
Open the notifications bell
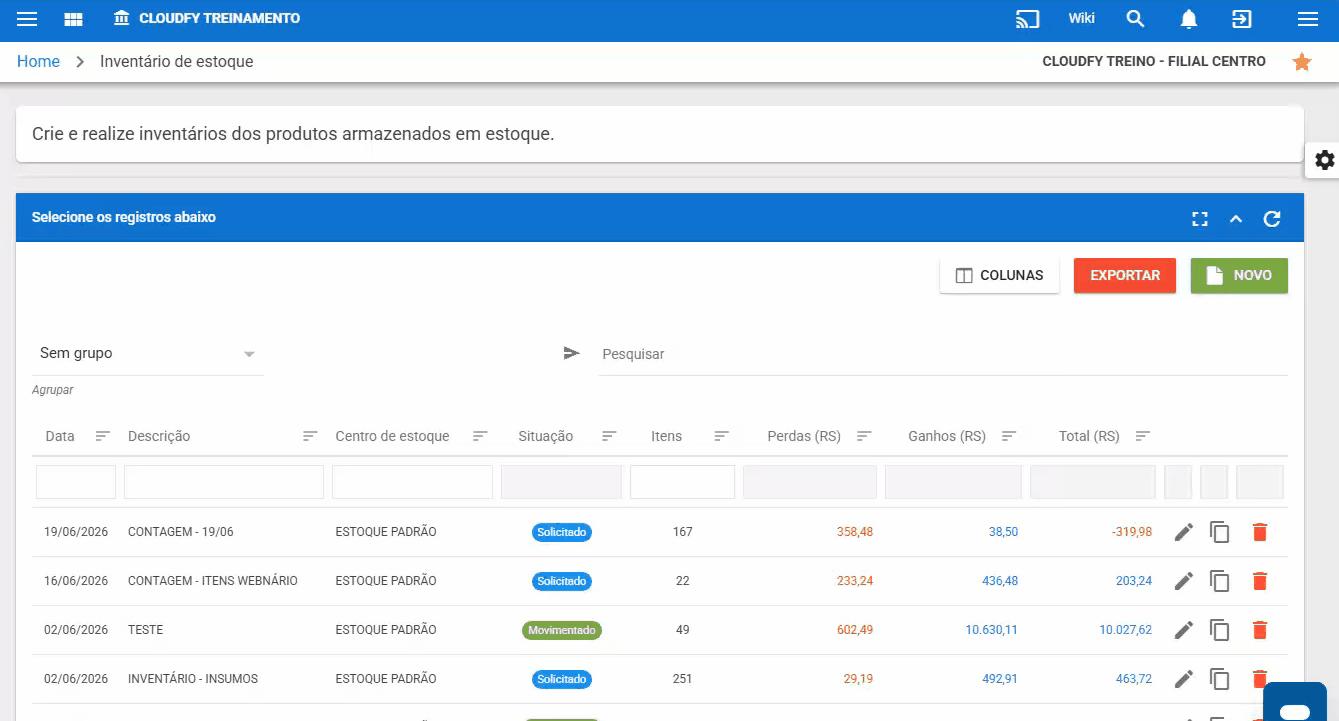pyautogui.click(x=1189, y=19)
